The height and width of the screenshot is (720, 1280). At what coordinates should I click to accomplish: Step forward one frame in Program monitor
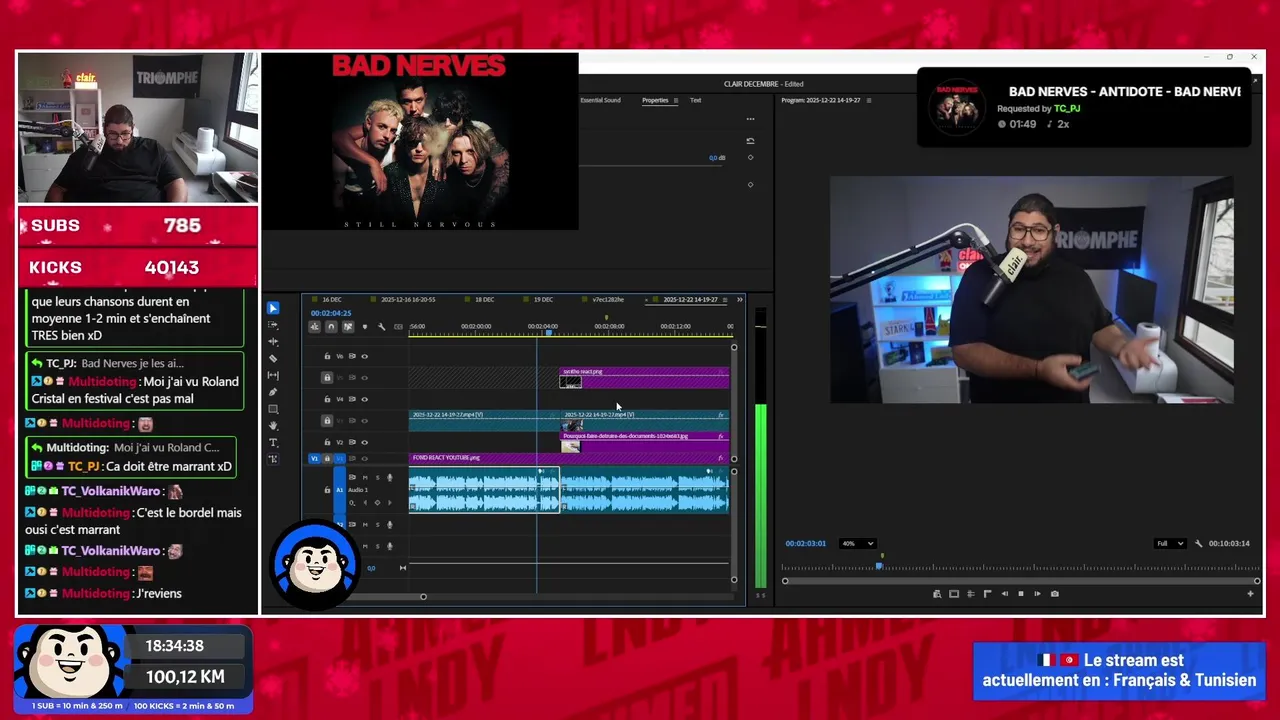1038,594
